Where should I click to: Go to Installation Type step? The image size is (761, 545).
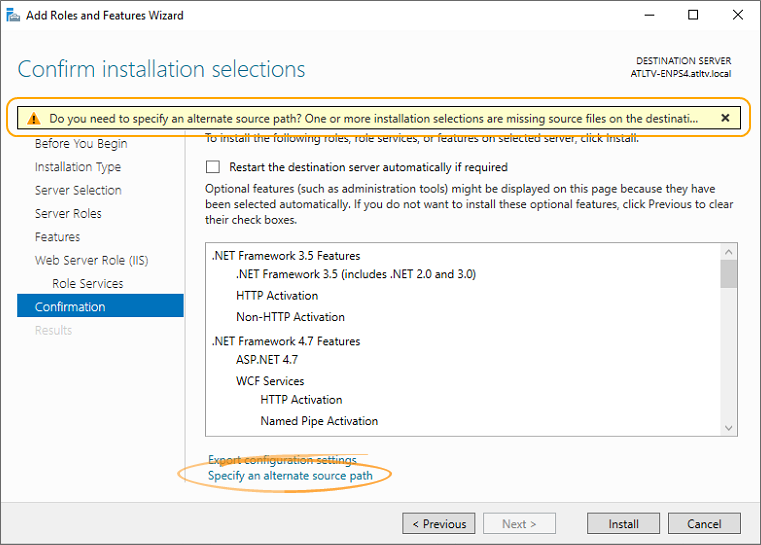click(x=78, y=167)
